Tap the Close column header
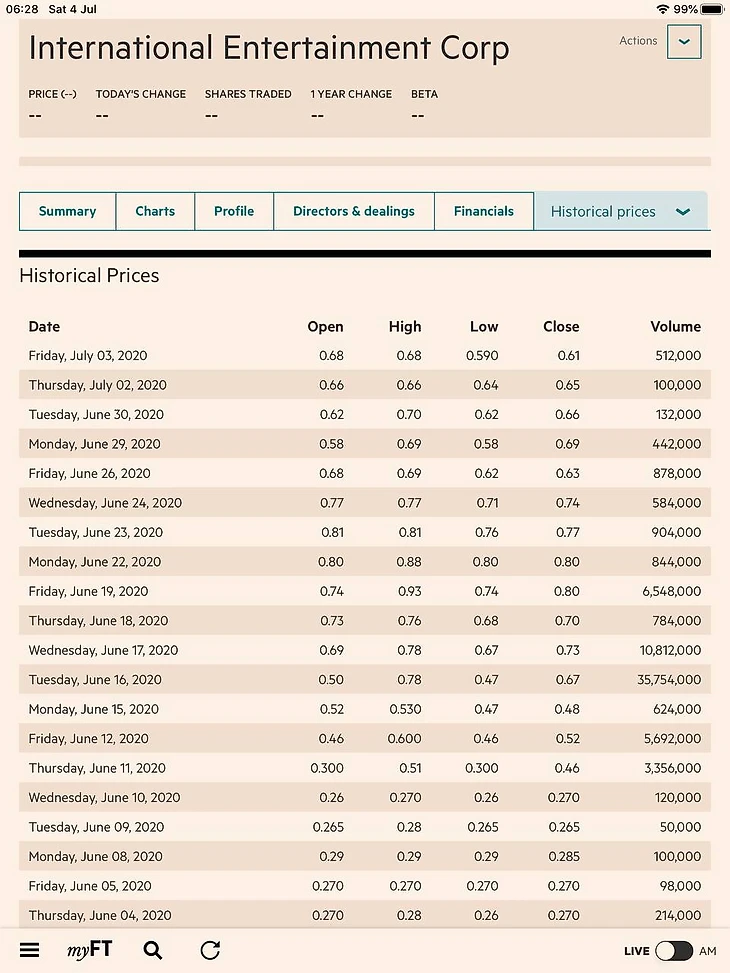 point(561,326)
